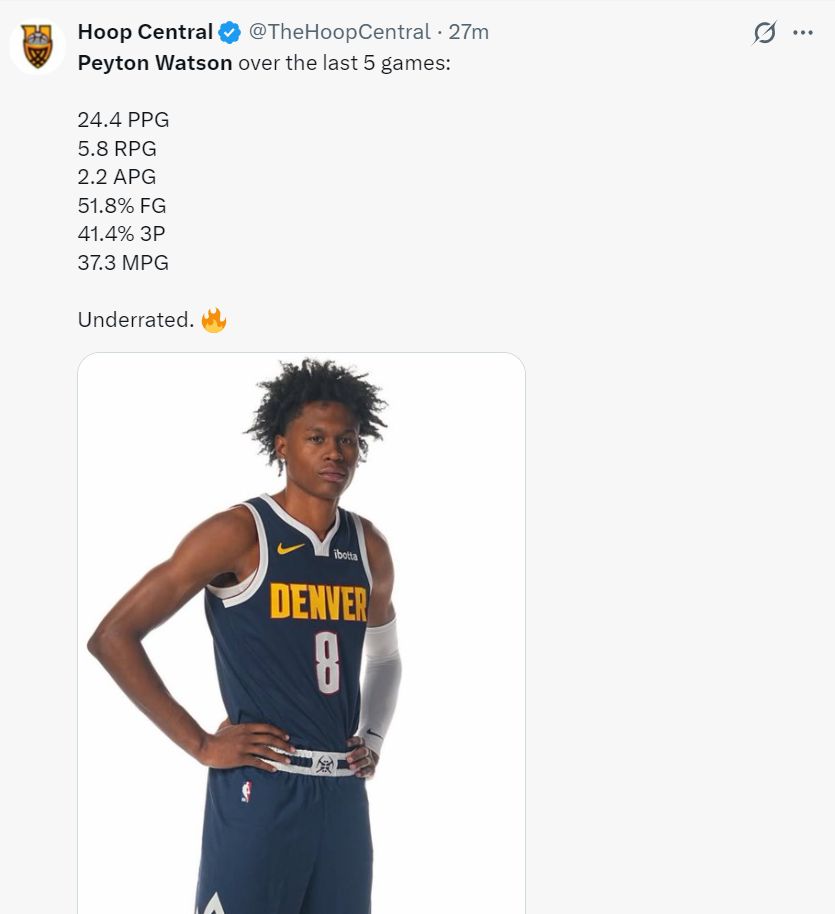
Task: Click the 37.3 MPG stat line
Action: (x=123, y=262)
